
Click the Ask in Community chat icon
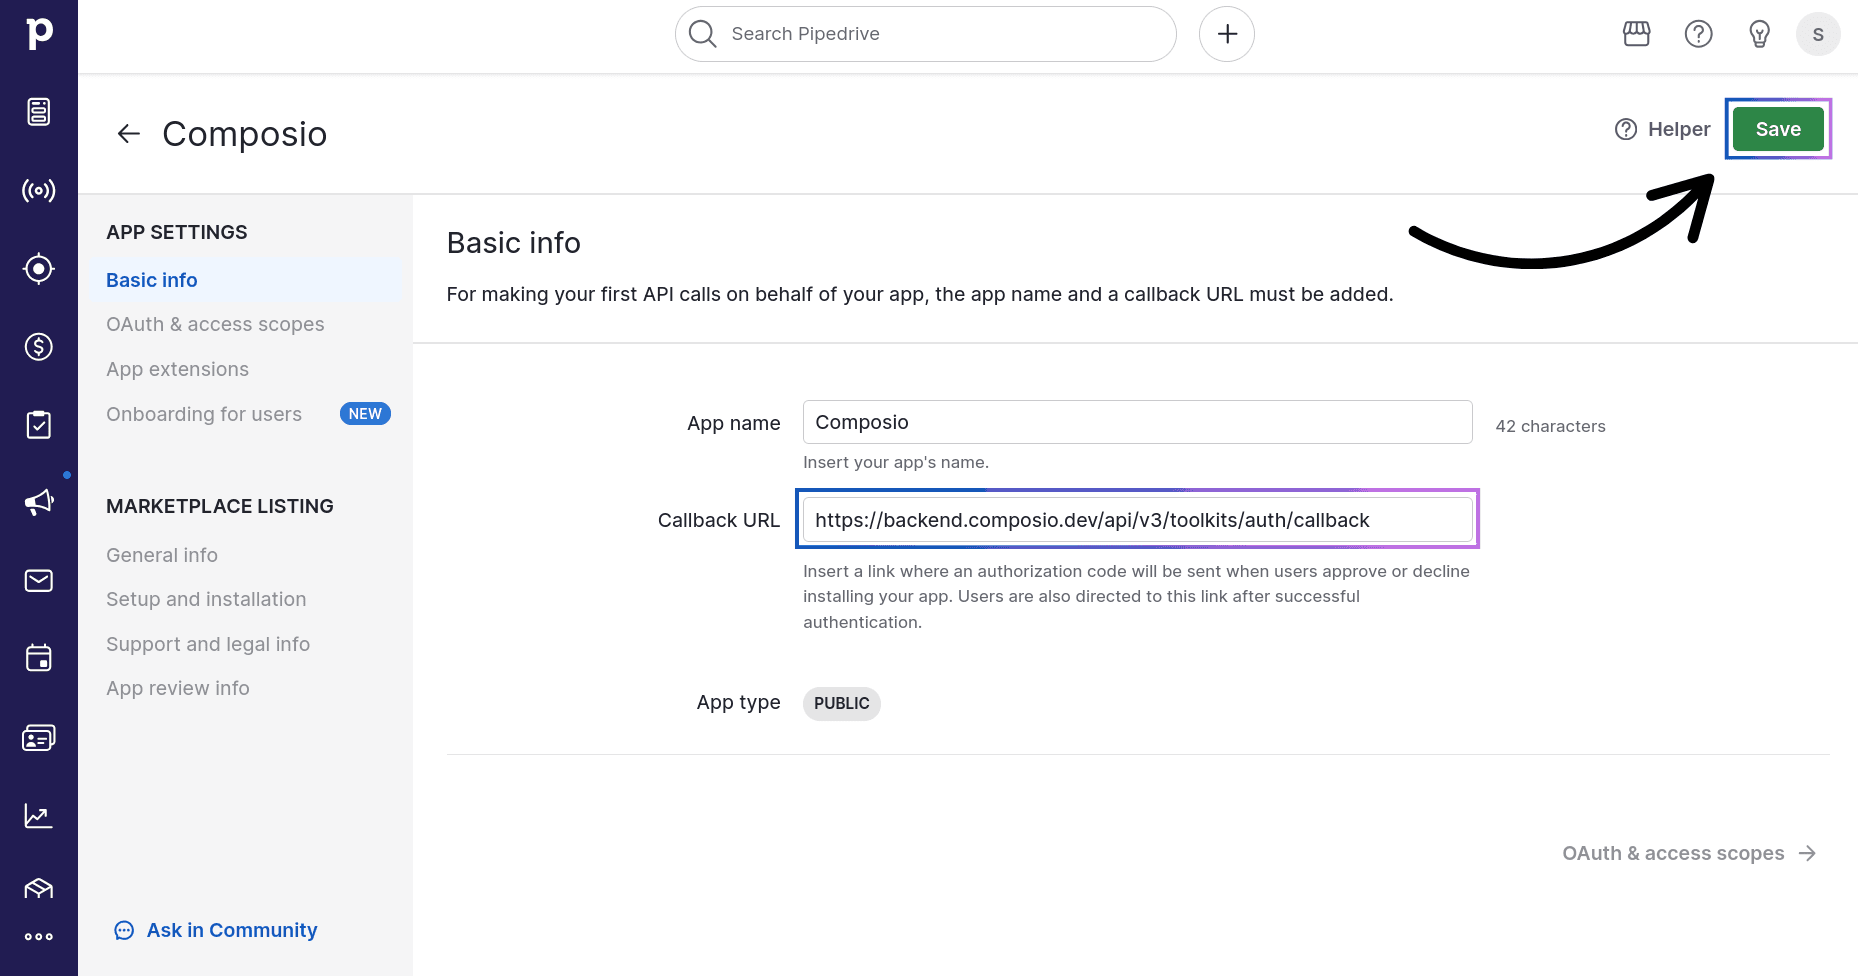coord(124,931)
